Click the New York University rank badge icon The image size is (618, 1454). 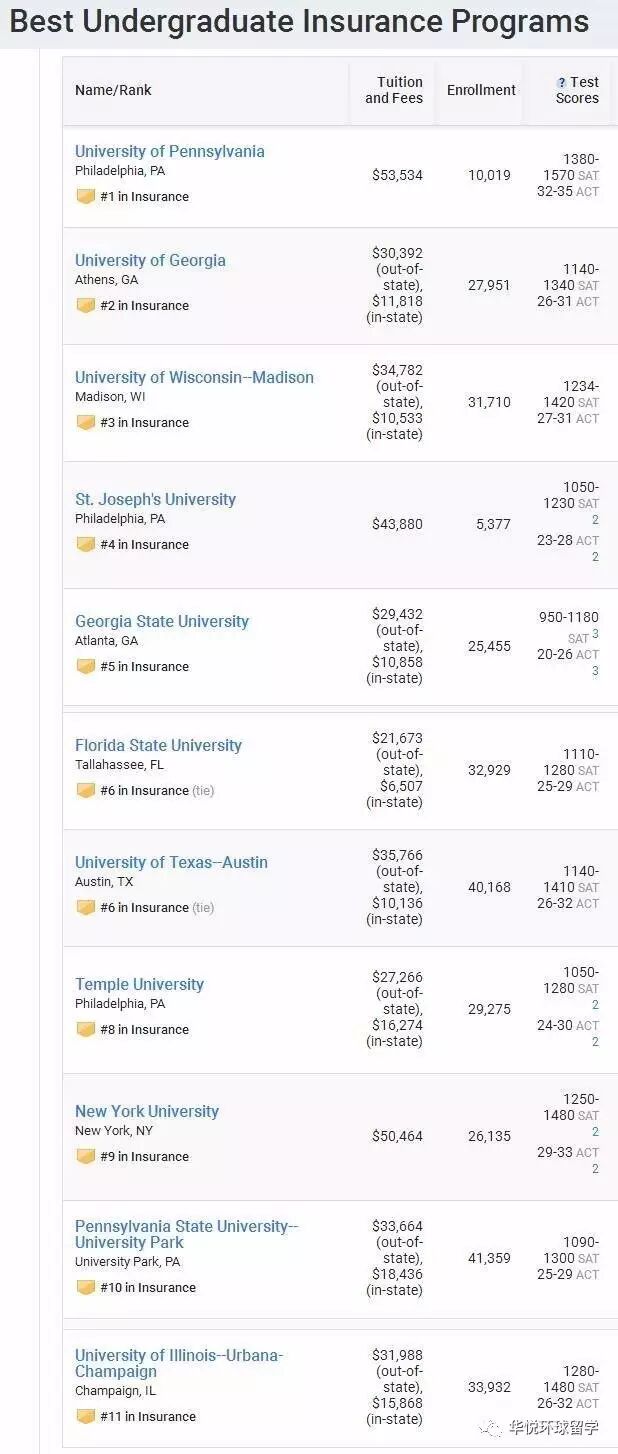[x=86, y=1157]
